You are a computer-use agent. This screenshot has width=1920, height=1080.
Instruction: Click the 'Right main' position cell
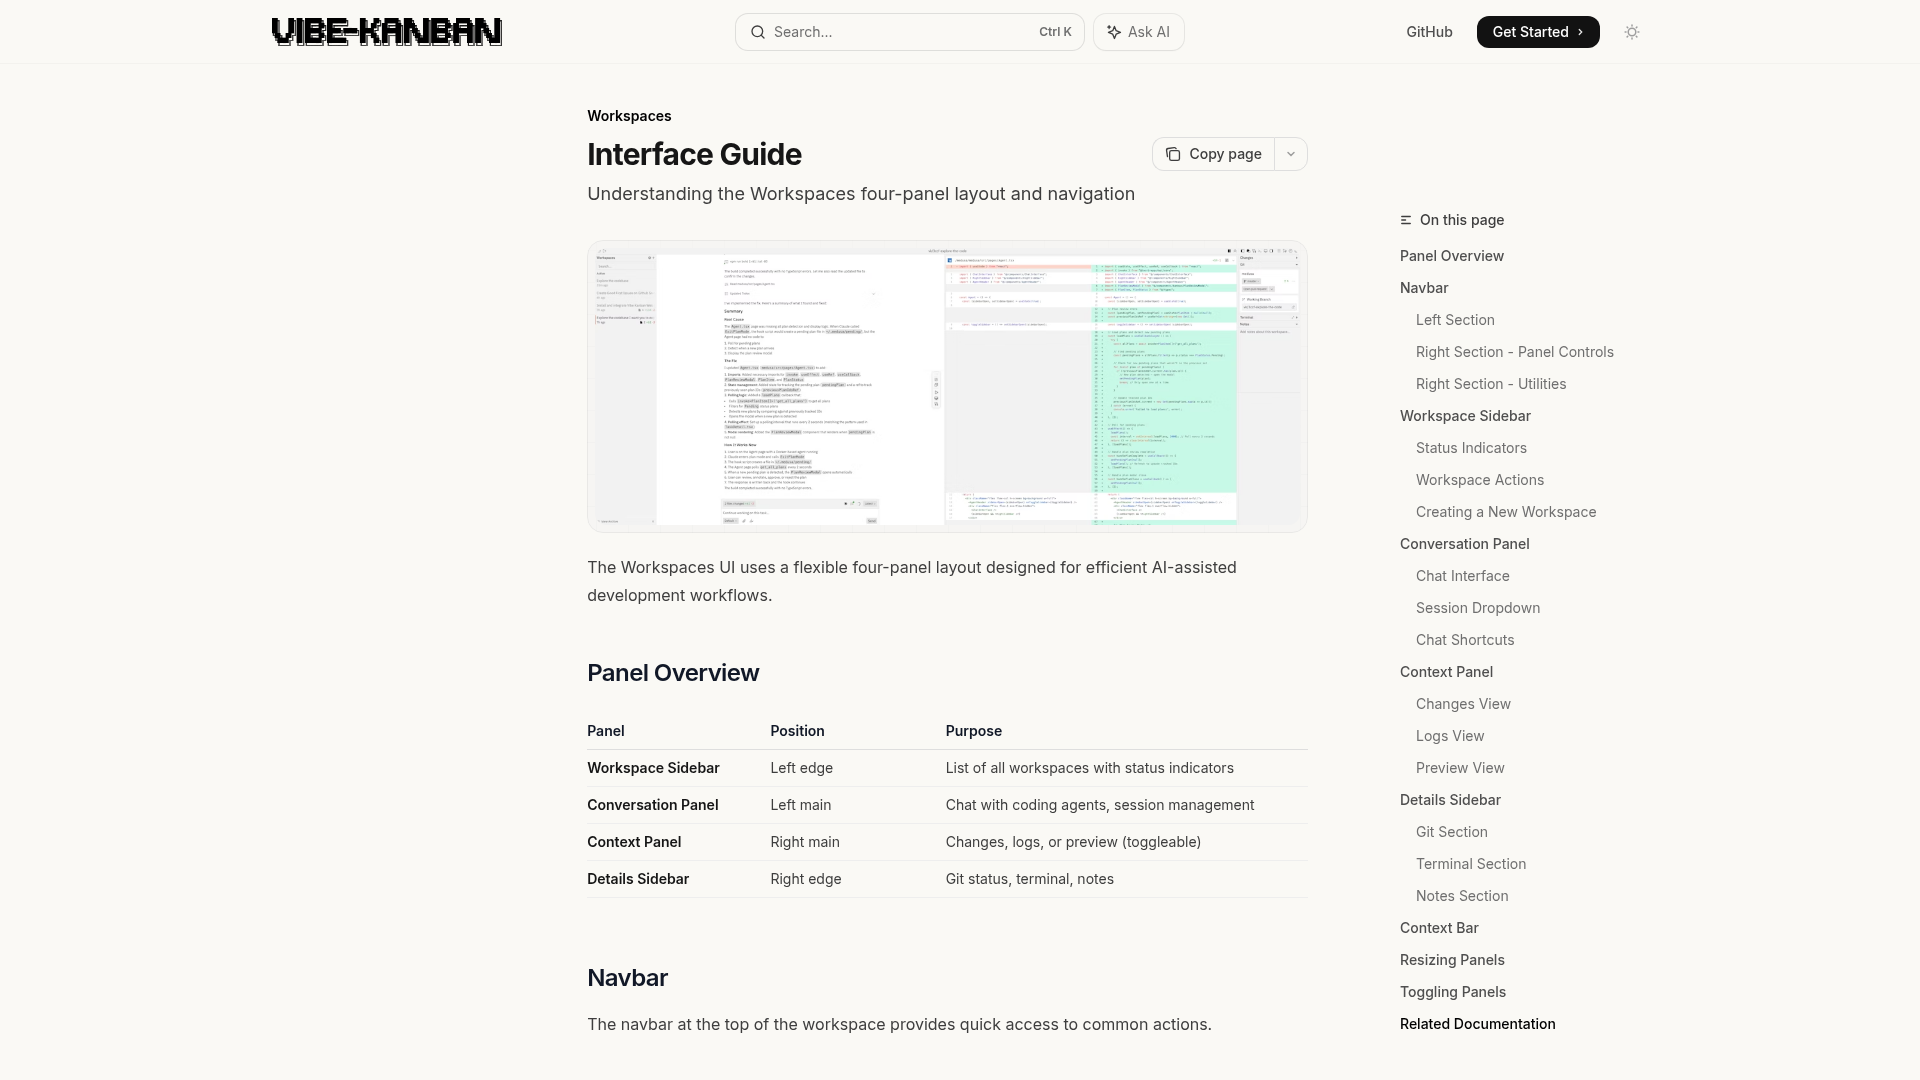point(805,842)
